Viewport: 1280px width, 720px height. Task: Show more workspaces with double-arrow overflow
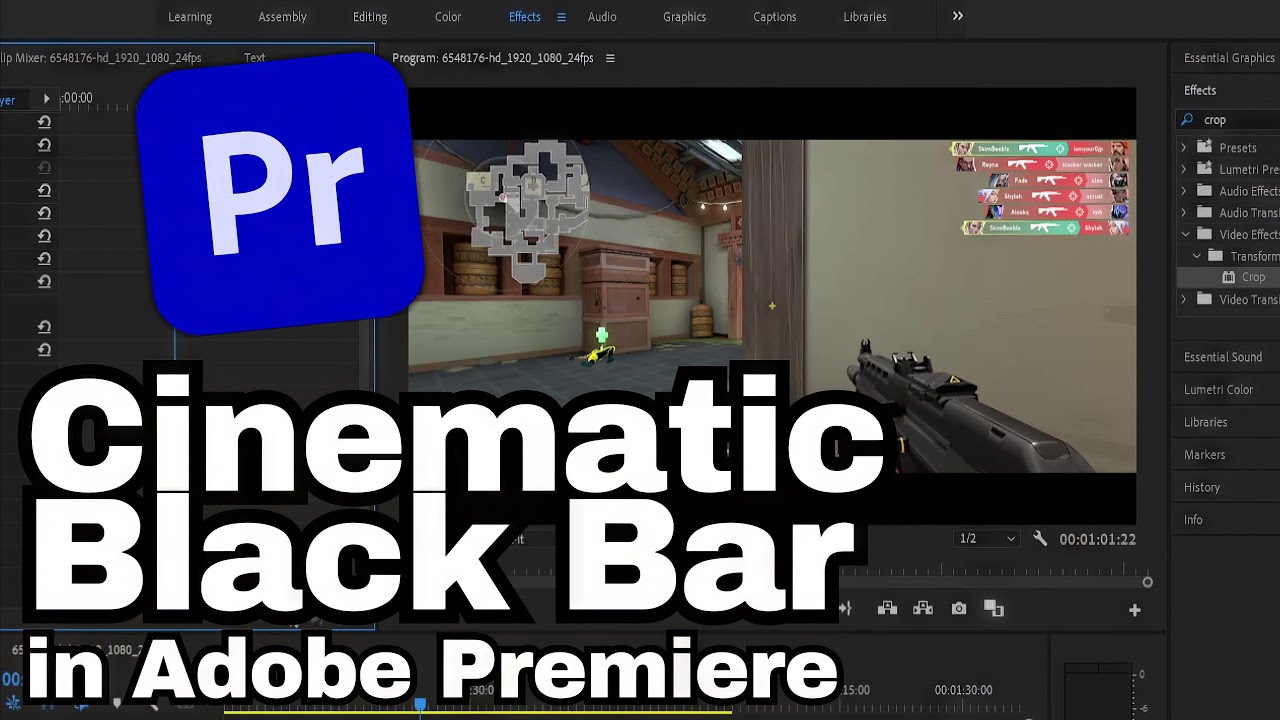pos(958,16)
